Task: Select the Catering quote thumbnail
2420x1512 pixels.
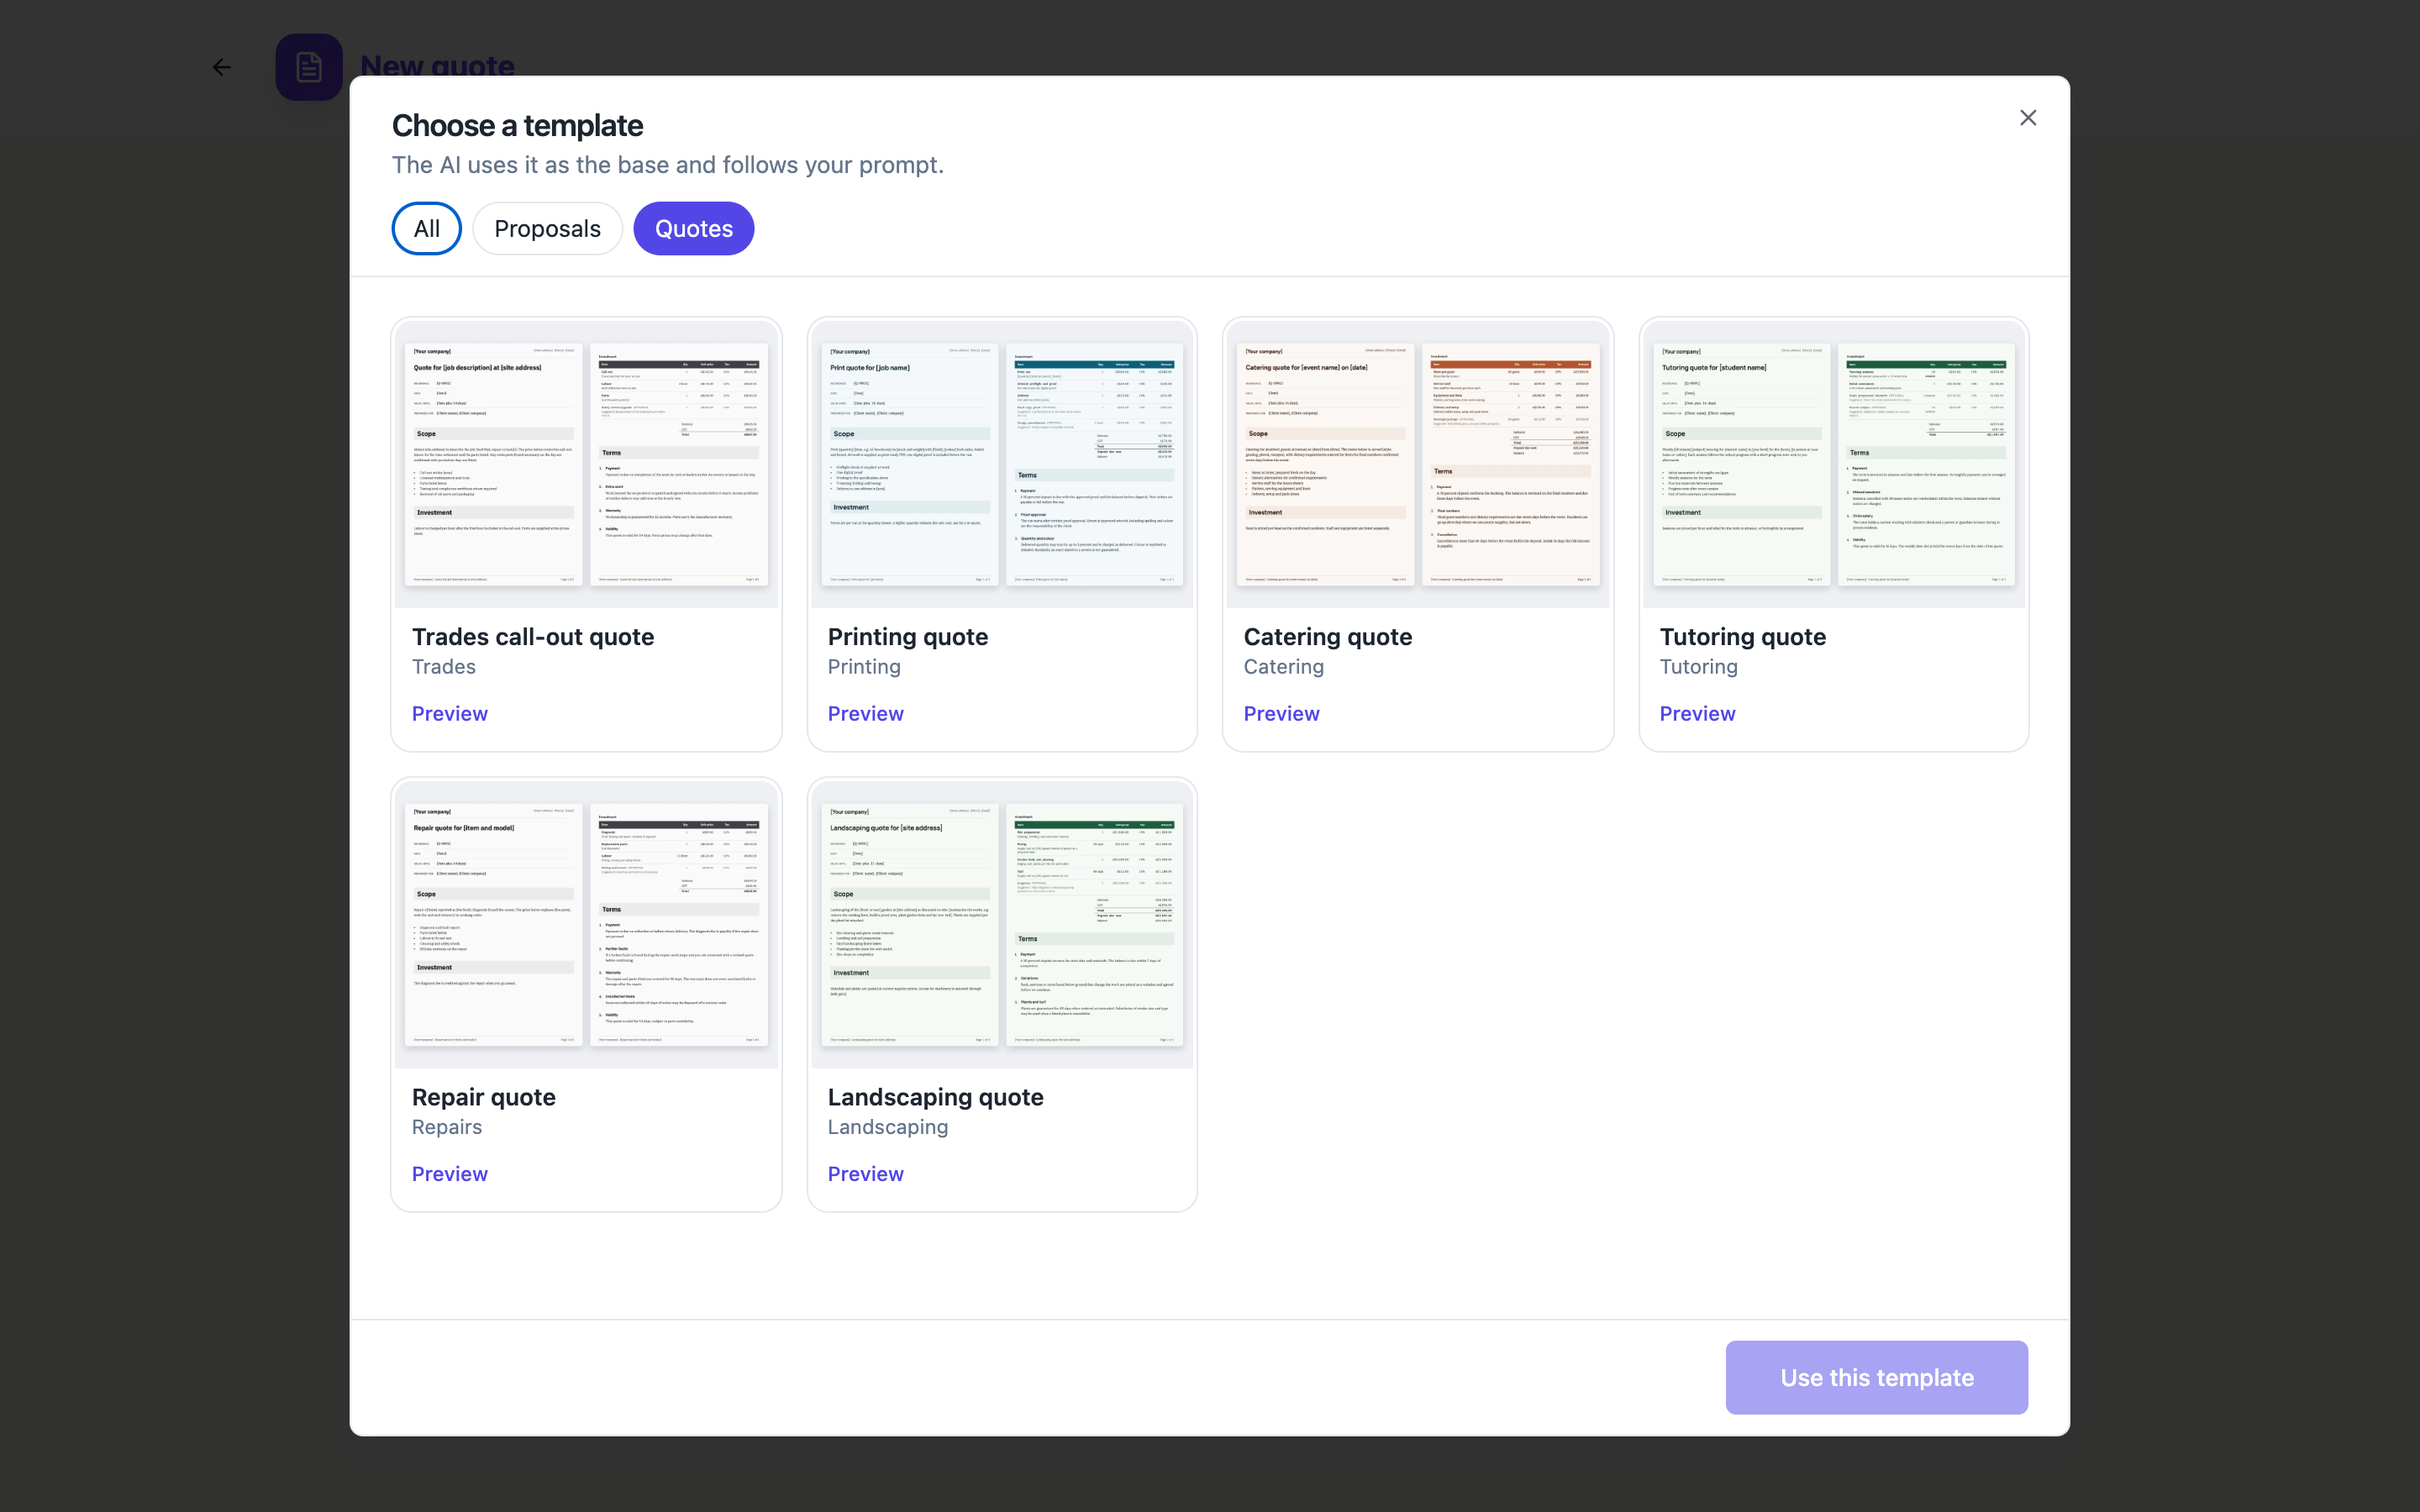Action: (1418, 464)
